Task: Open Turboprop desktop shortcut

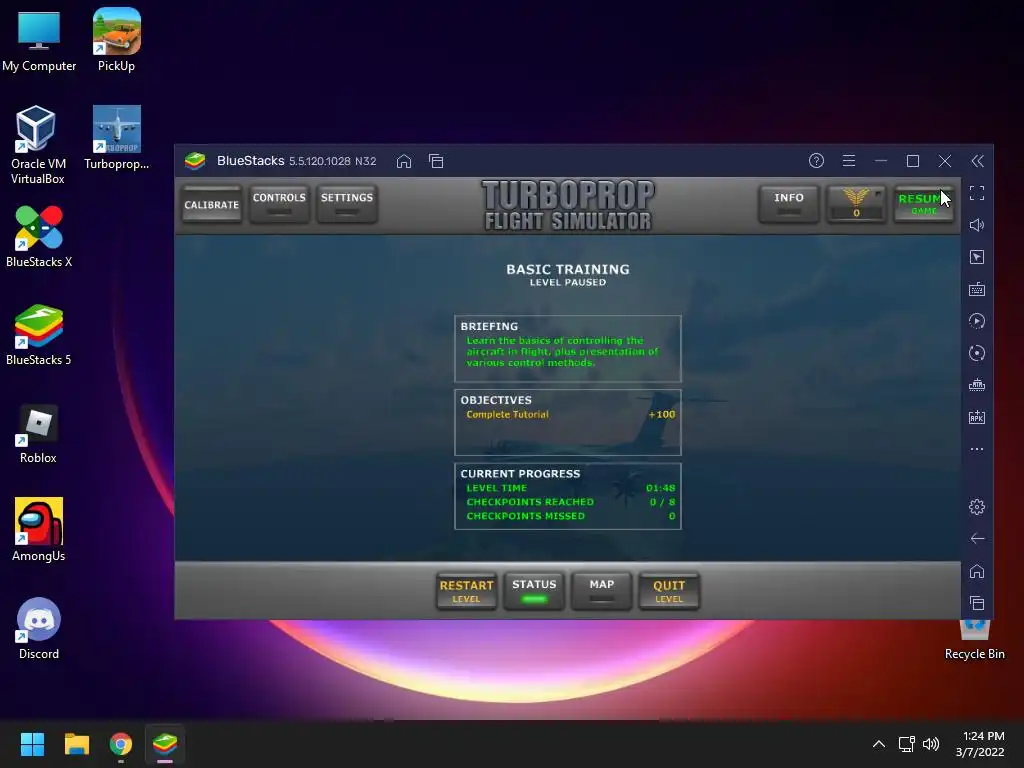Action: tap(116, 137)
